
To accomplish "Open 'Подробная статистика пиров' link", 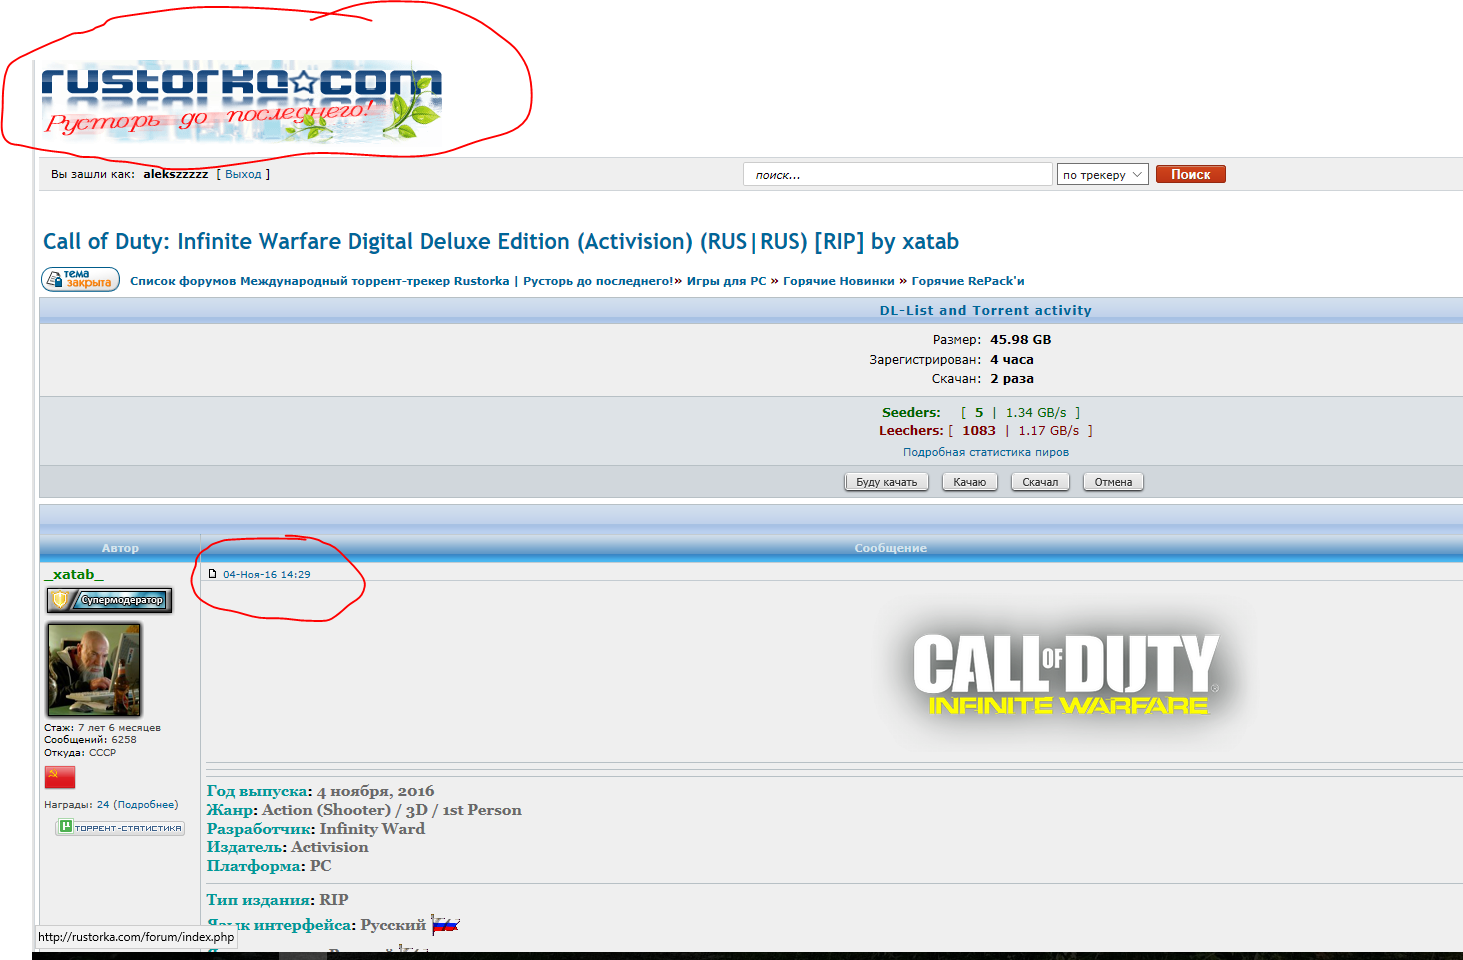I will click(985, 452).
